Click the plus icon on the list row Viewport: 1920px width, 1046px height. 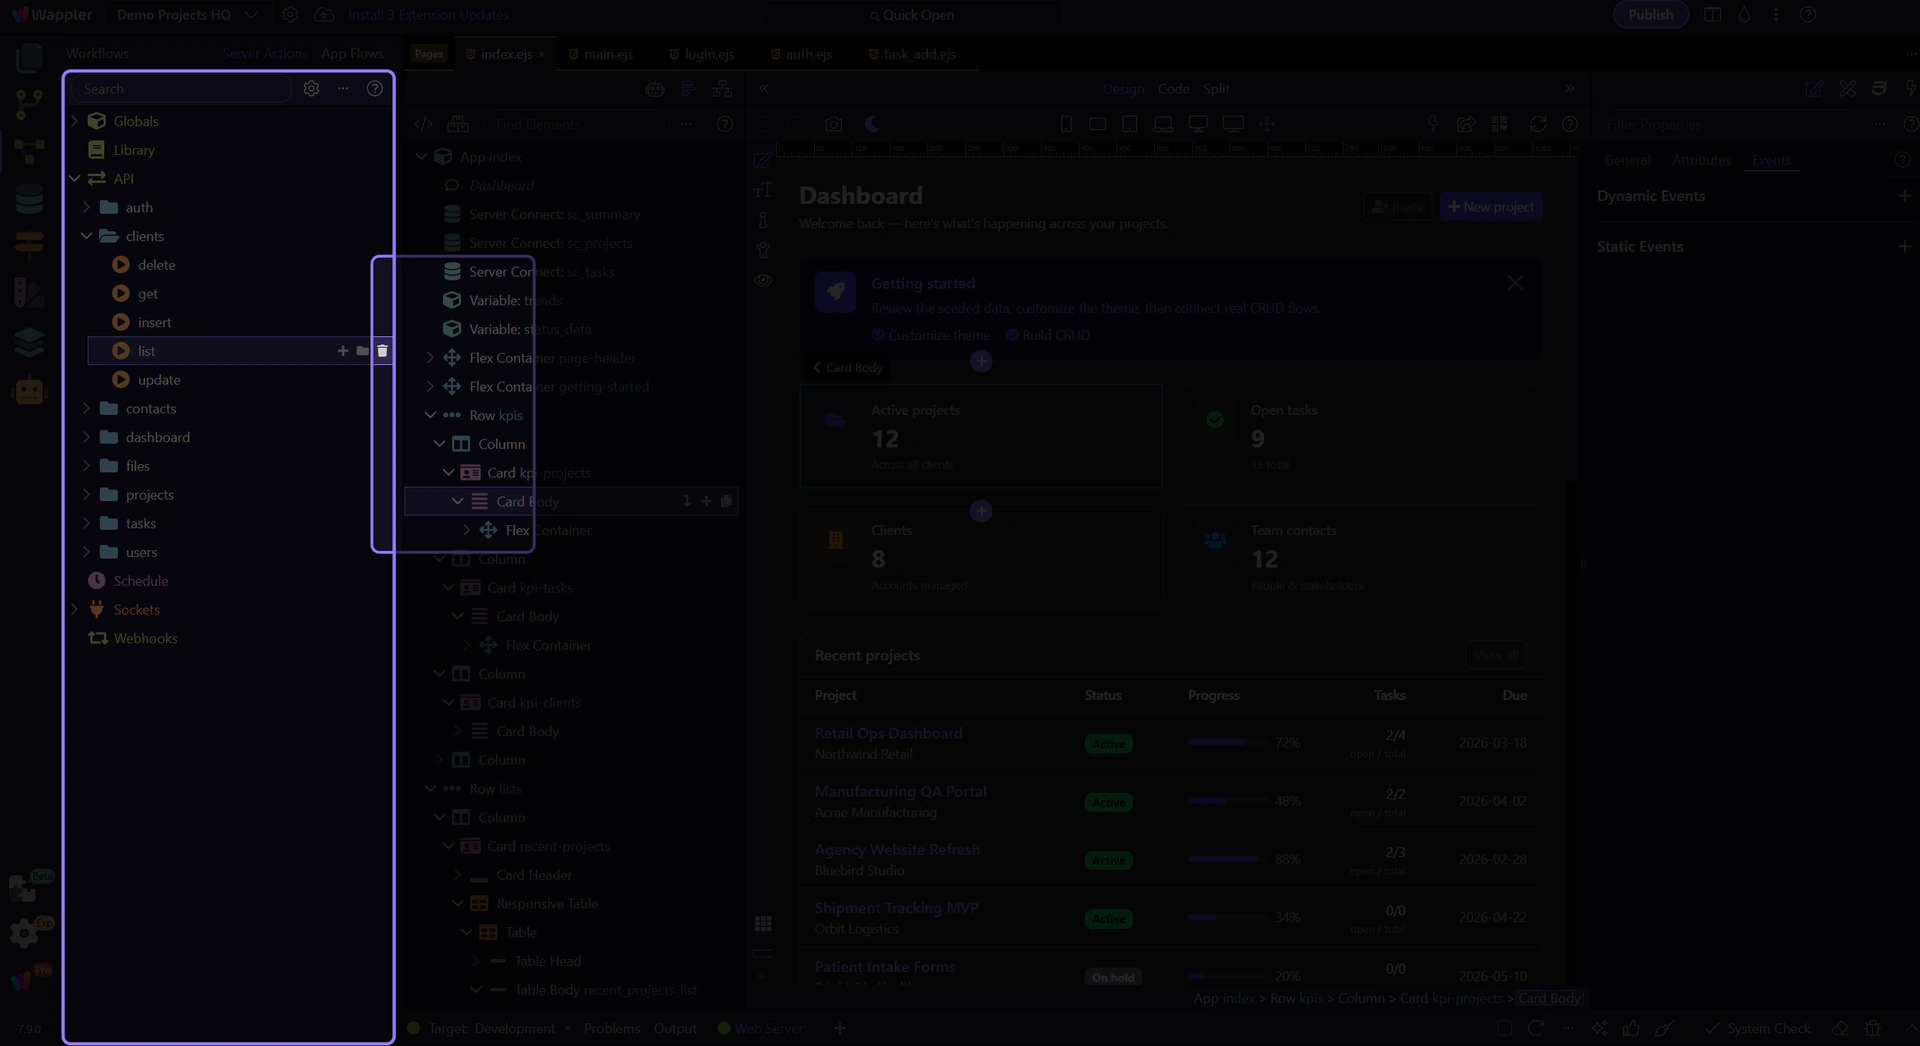pyautogui.click(x=343, y=351)
